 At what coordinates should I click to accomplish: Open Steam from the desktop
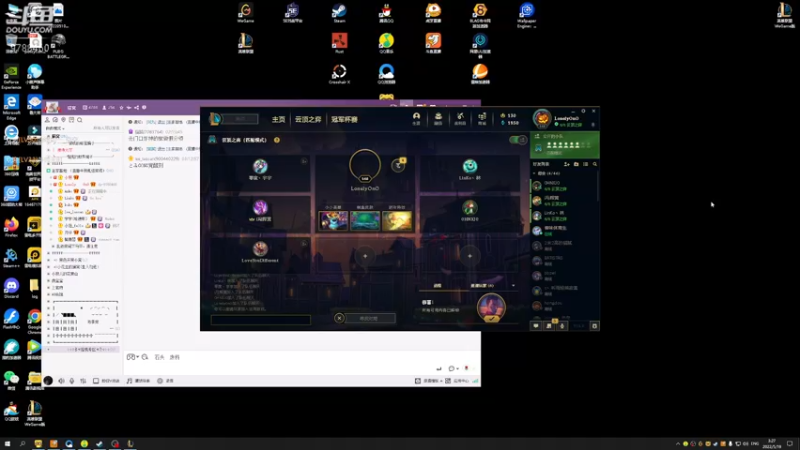point(339,13)
